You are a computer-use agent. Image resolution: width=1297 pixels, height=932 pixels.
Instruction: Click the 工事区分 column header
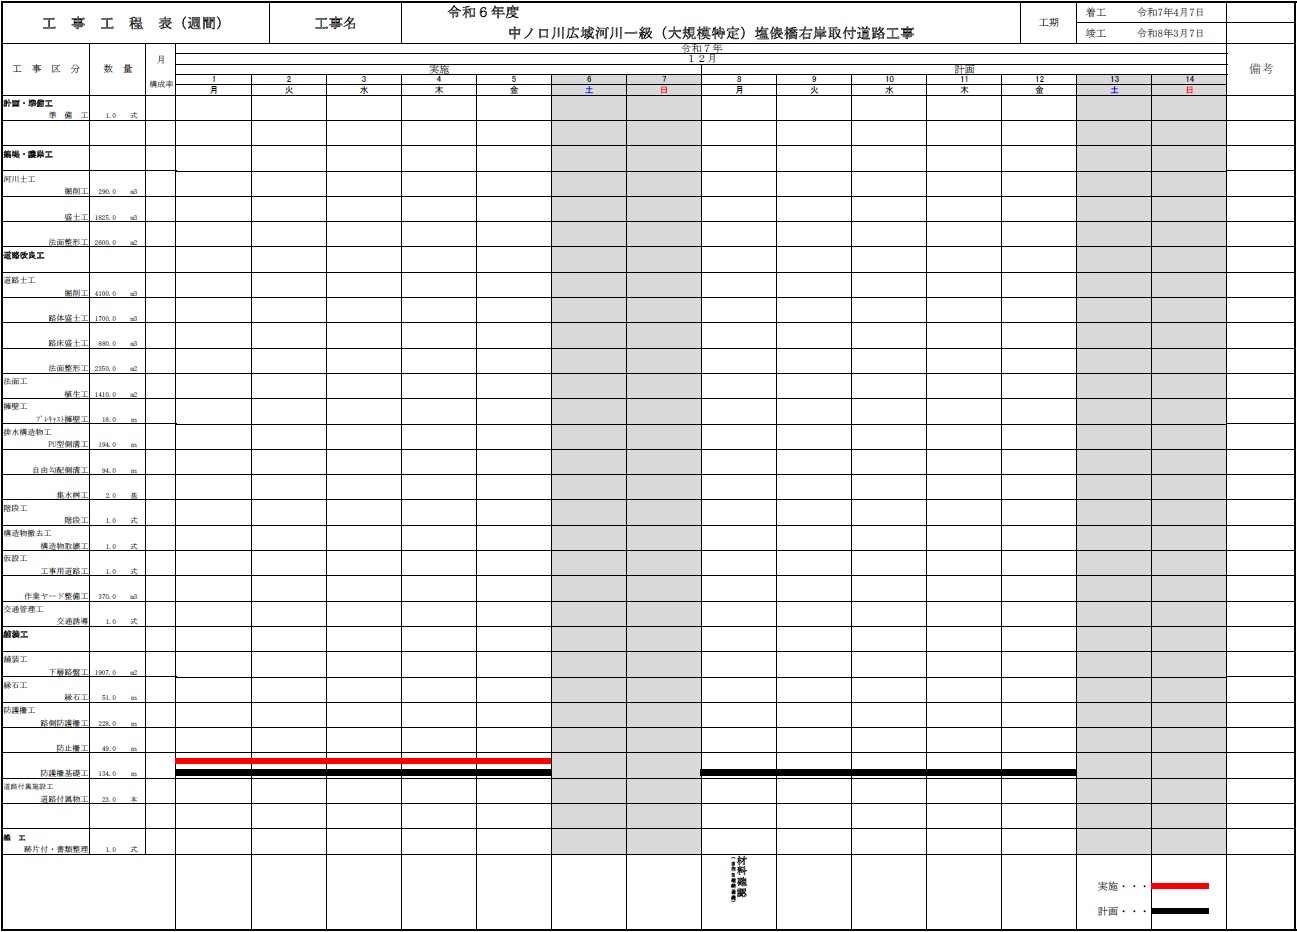[x=46, y=69]
